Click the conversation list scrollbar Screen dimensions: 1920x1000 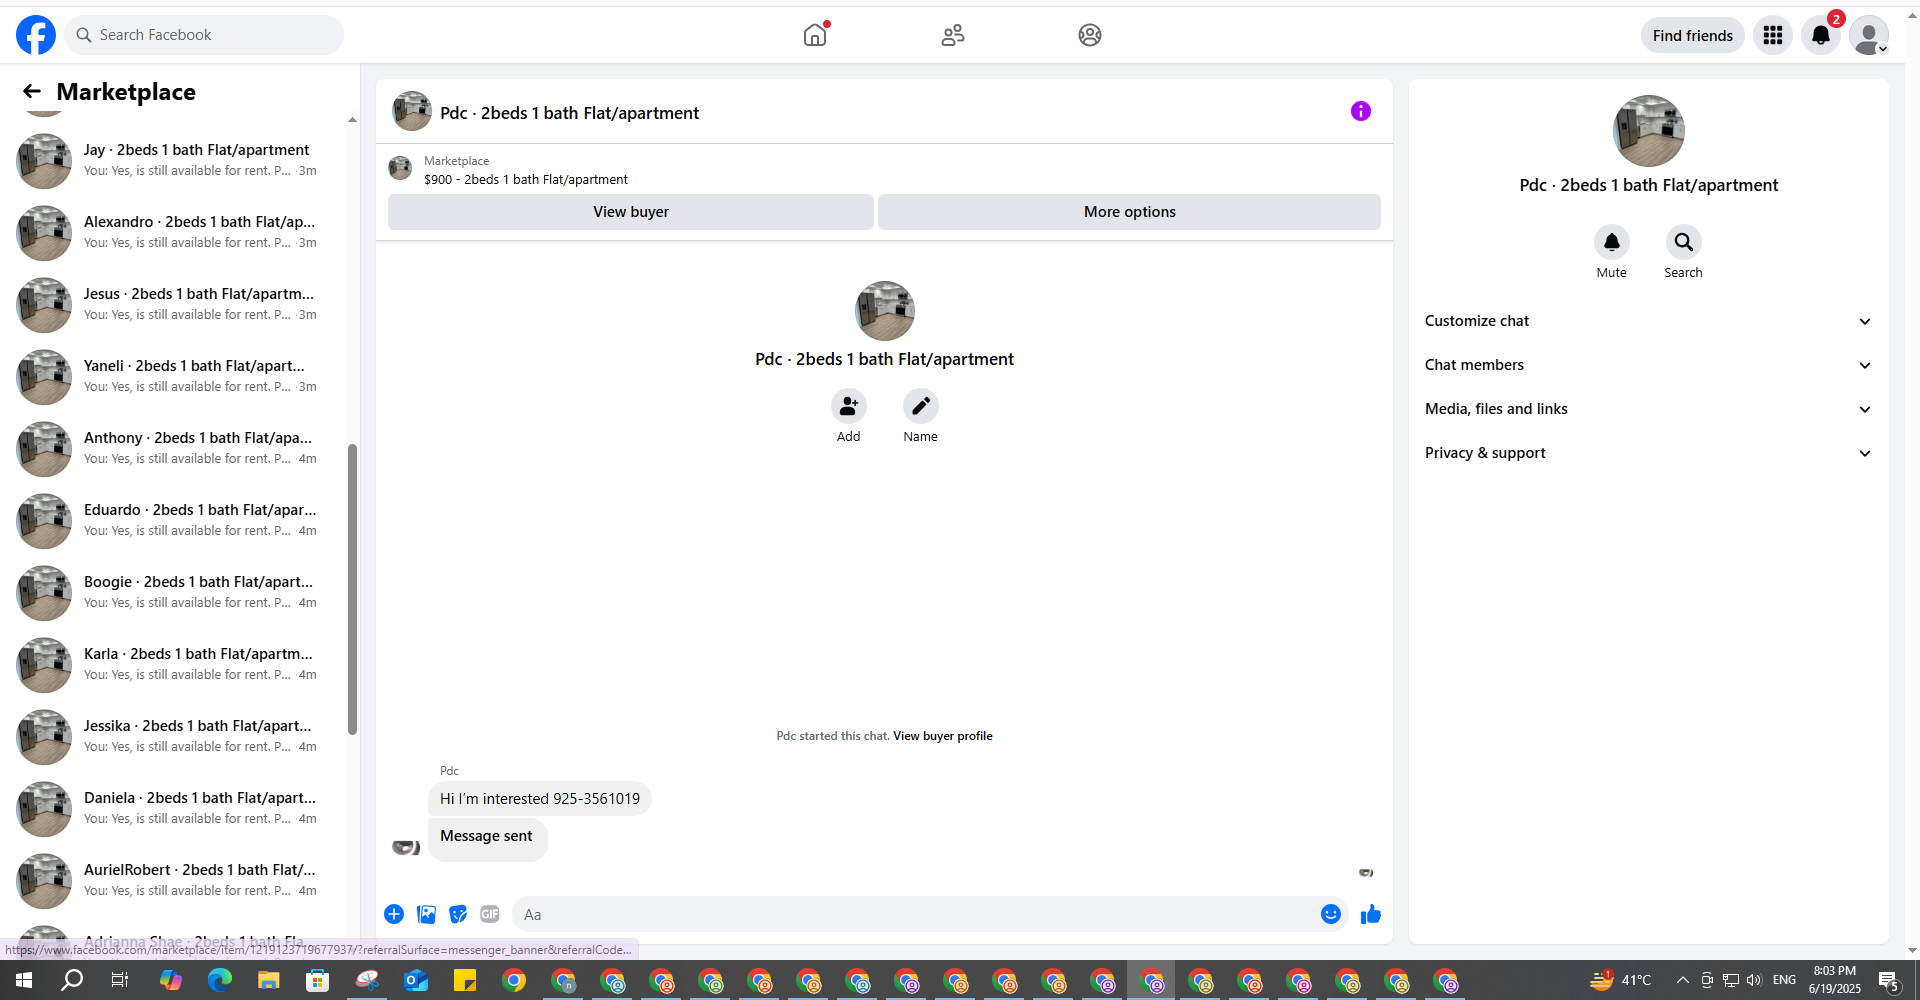point(352,589)
